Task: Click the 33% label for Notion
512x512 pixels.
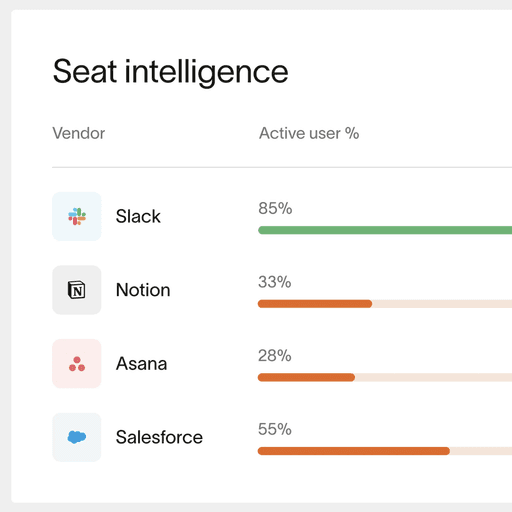Action: pyautogui.click(x=275, y=282)
